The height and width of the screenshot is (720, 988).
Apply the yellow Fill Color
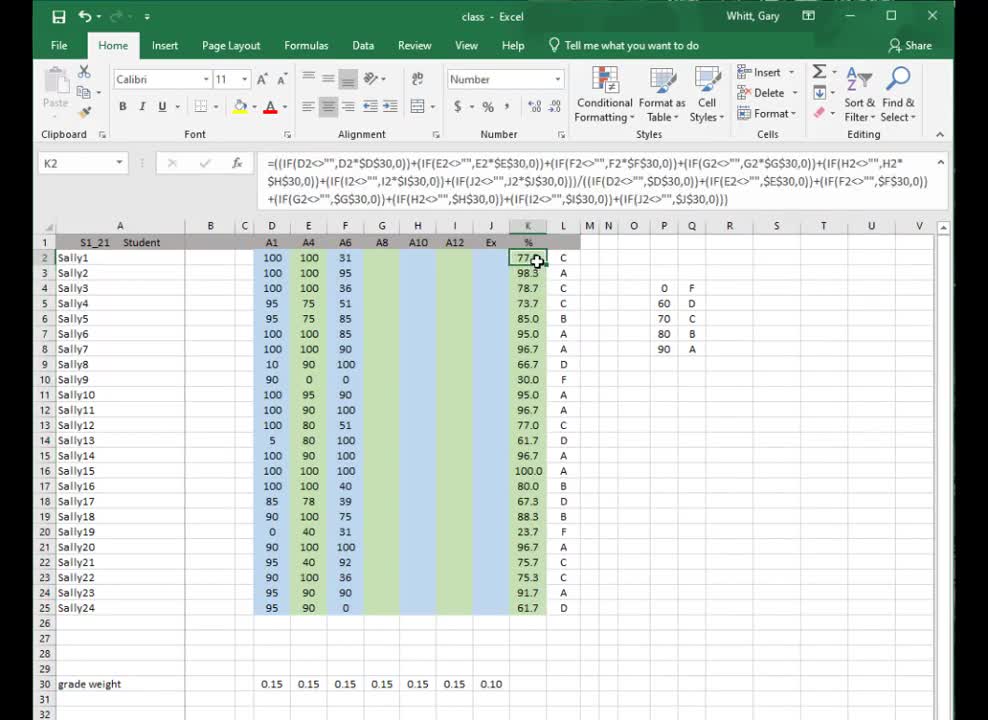pos(240,106)
